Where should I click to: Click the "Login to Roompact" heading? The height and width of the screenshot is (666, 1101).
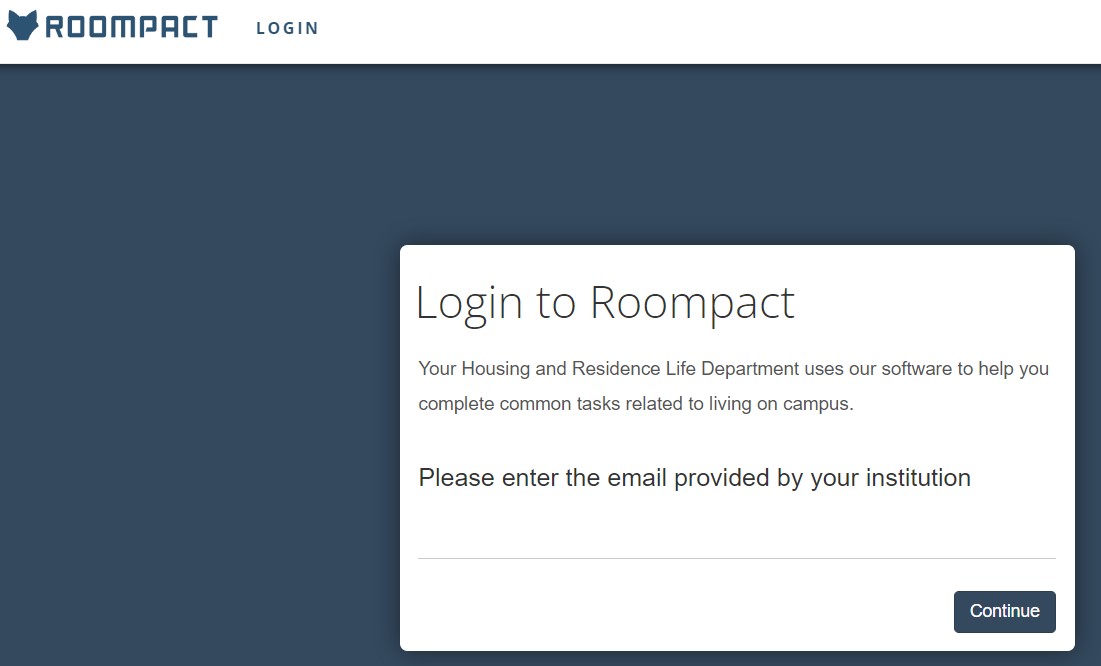pos(605,302)
